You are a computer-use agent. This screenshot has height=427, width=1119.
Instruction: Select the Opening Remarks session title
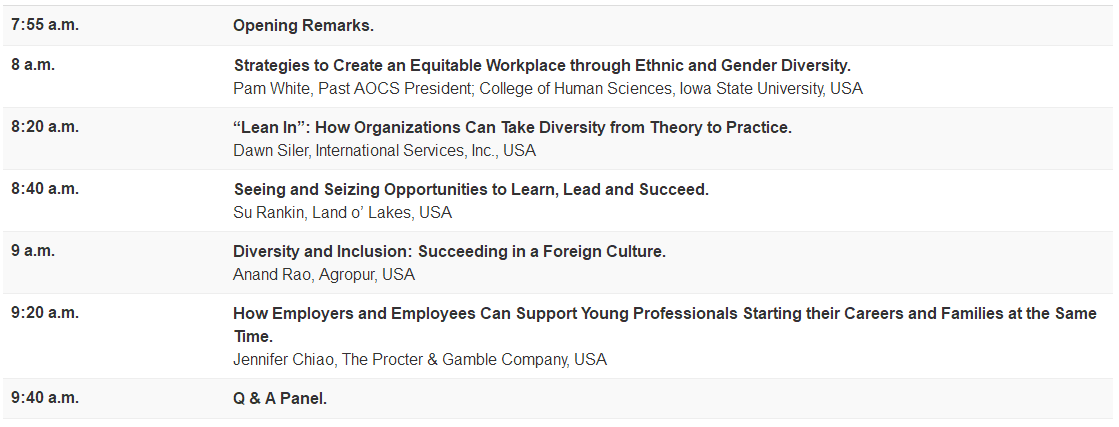coord(303,25)
